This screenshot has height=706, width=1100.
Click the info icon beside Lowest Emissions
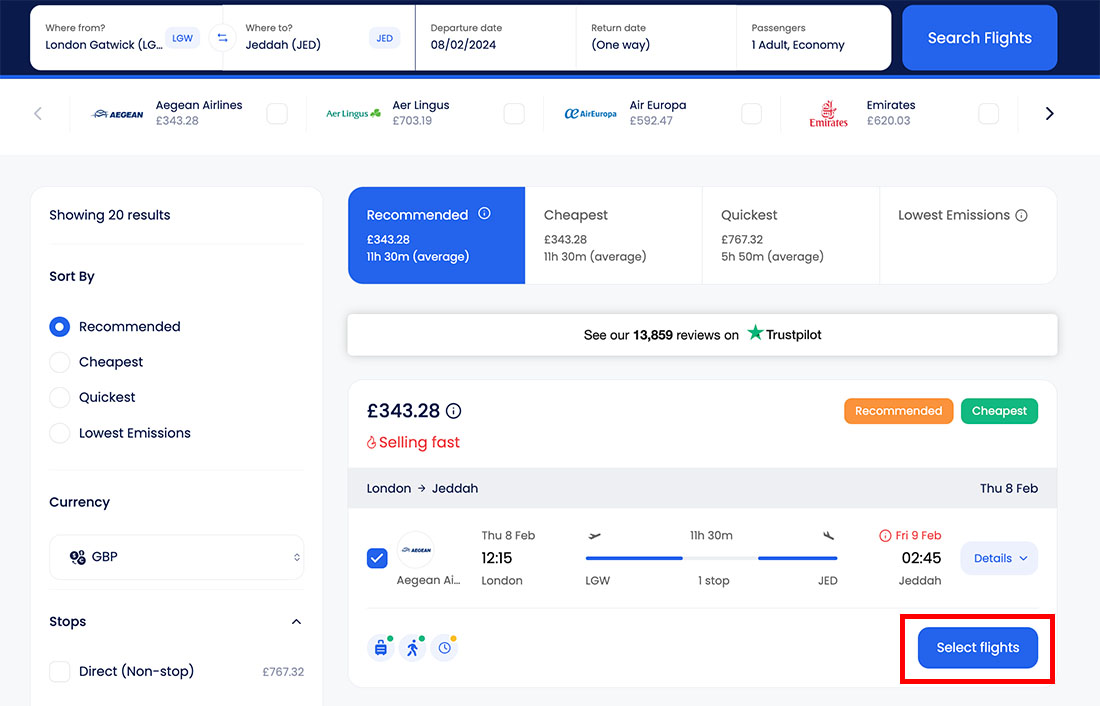click(1021, 215)
